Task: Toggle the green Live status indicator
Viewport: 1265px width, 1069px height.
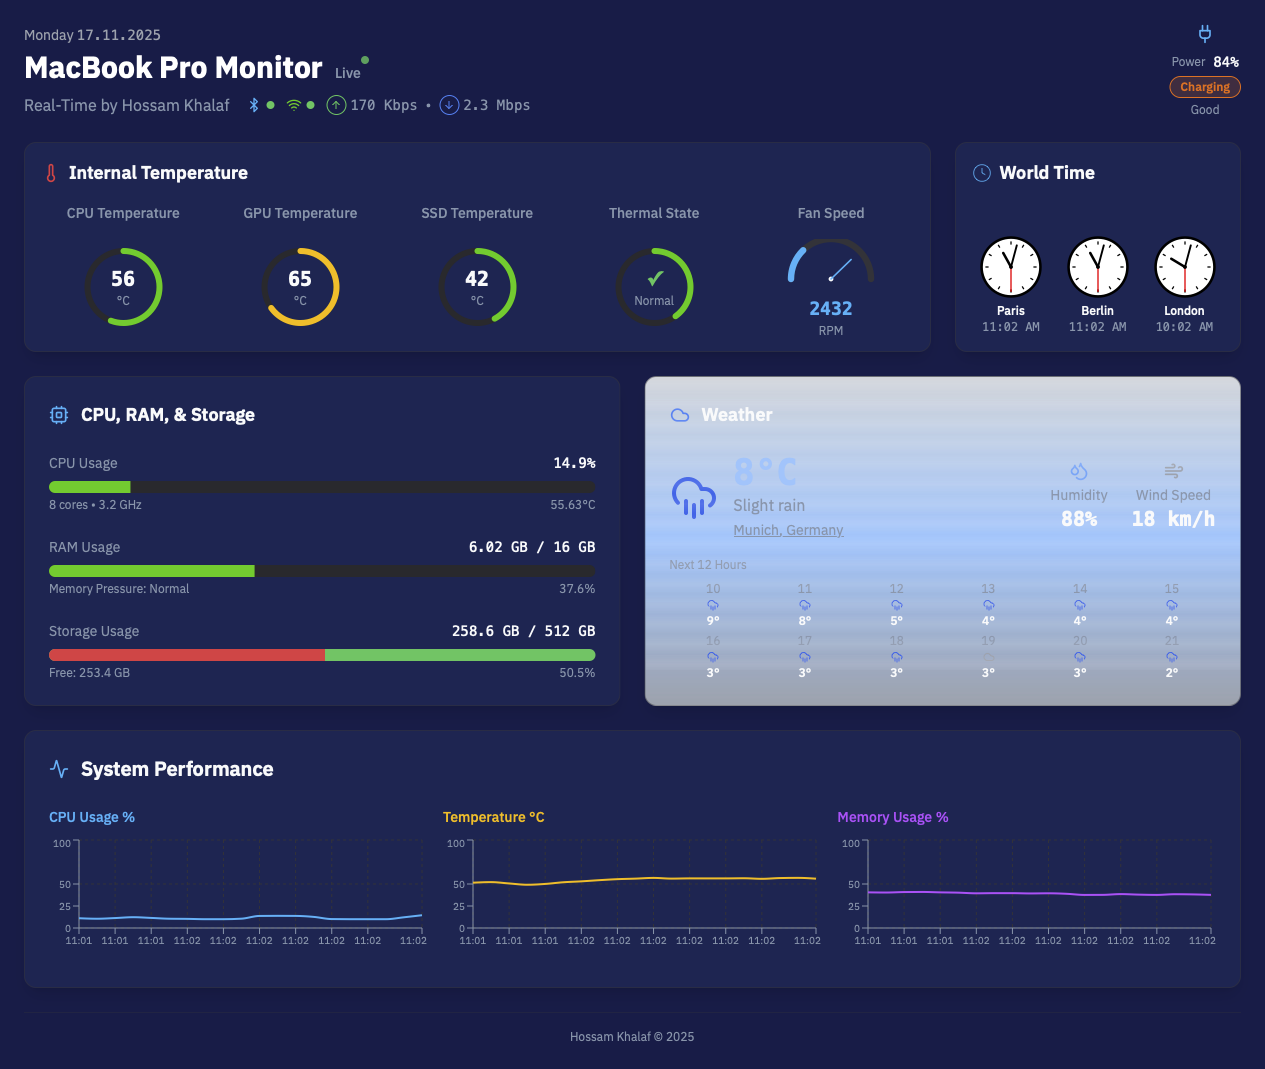Action: click(365, 60)
